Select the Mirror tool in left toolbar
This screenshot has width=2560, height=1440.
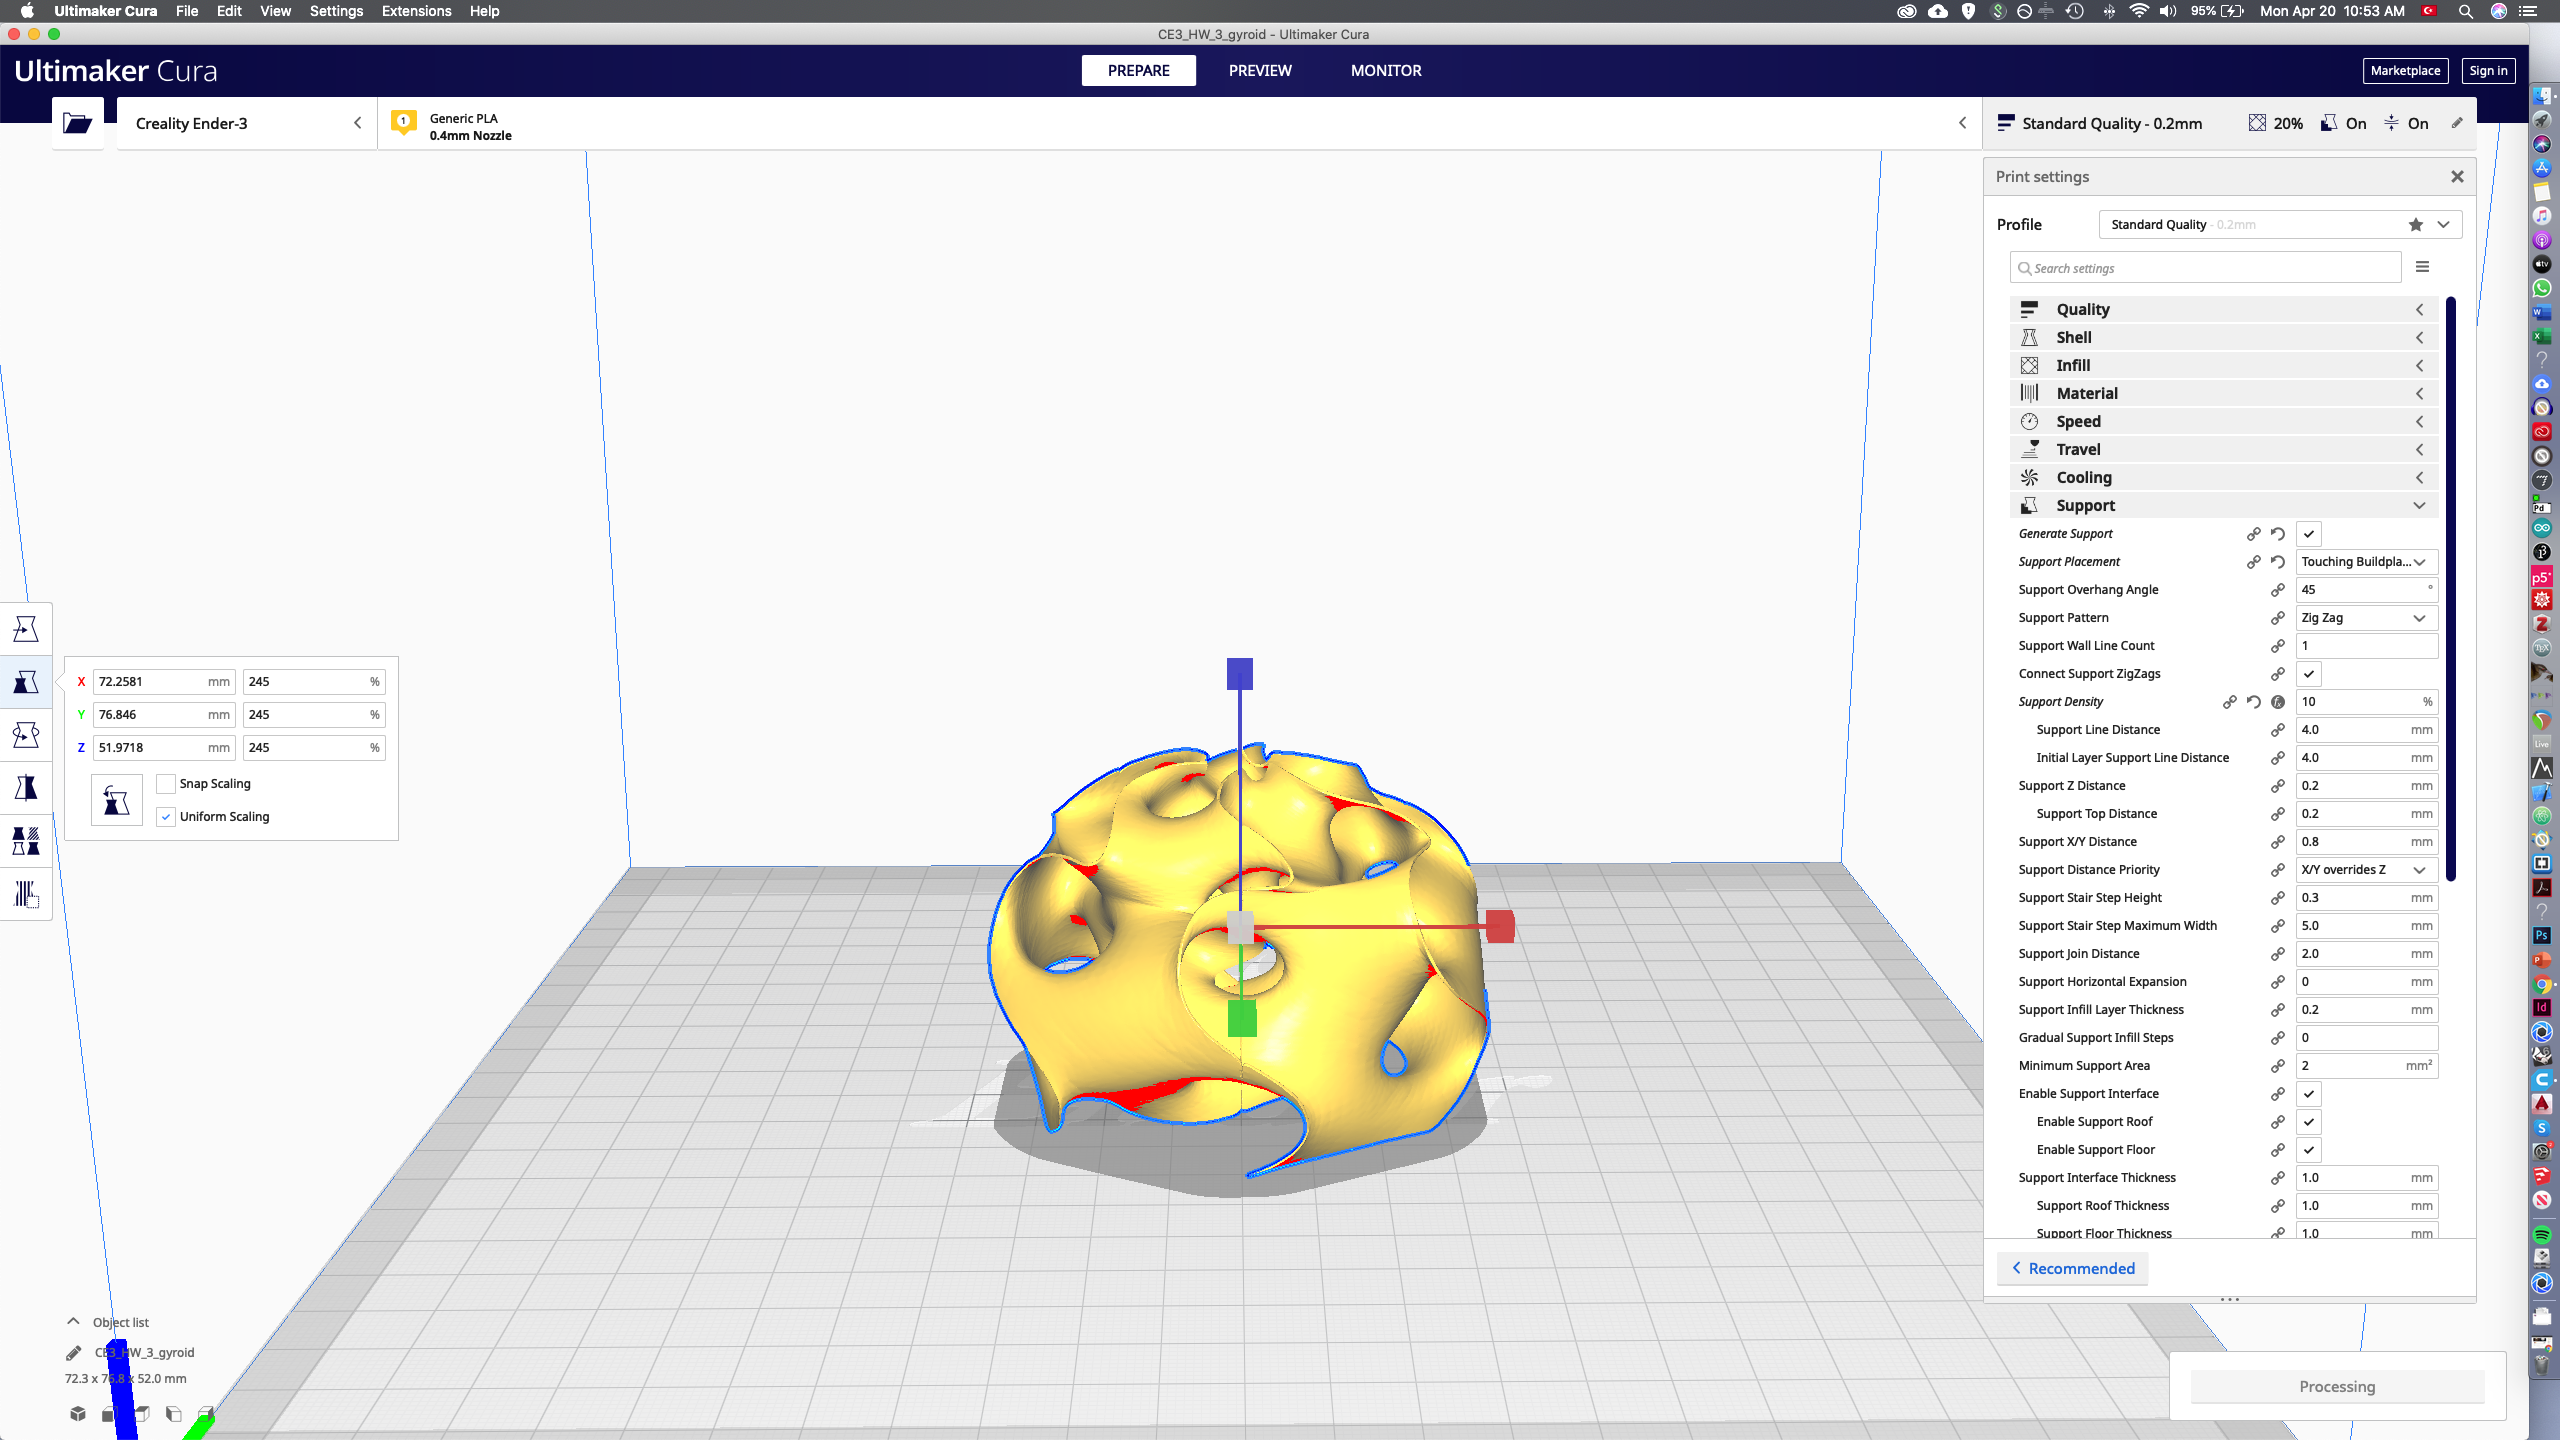[x=26, y=788]
